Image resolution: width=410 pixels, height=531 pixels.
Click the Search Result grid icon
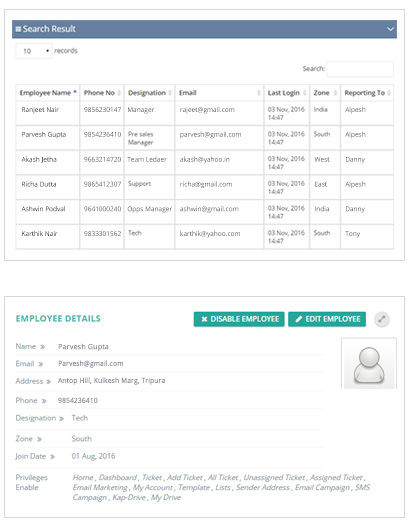pyautogui.click(x=18, y=29)
